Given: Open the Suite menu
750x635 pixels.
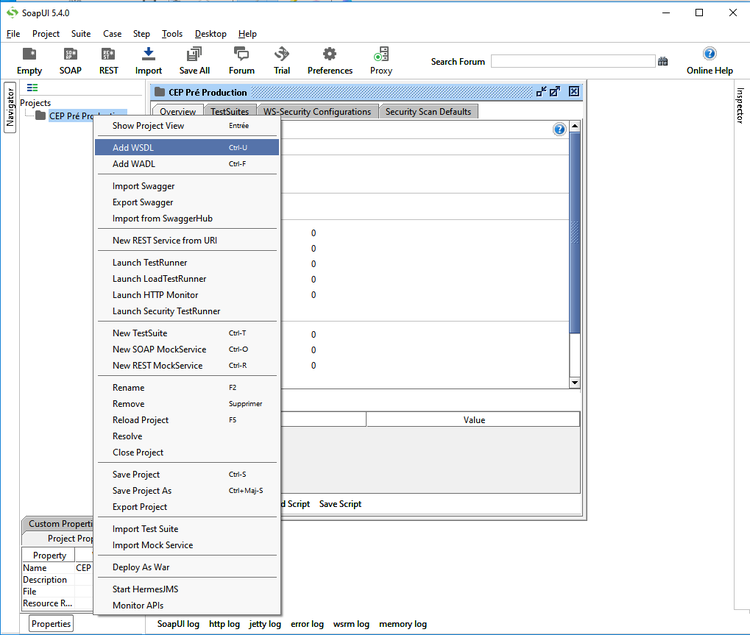Looking at the screenshot, I should 81,34.
